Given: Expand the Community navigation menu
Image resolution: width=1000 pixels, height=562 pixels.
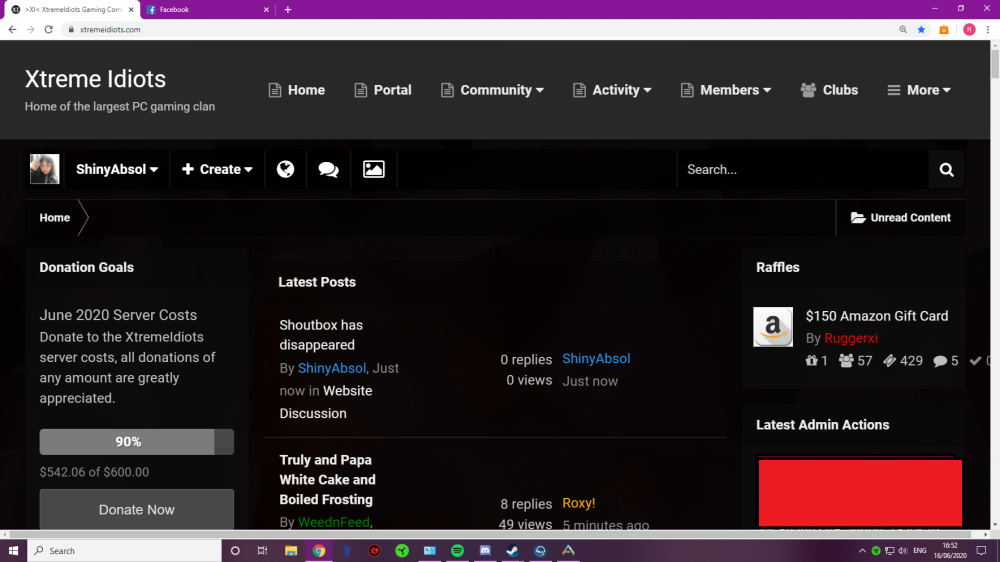Looking at the screenshot, I should point(493,90).
